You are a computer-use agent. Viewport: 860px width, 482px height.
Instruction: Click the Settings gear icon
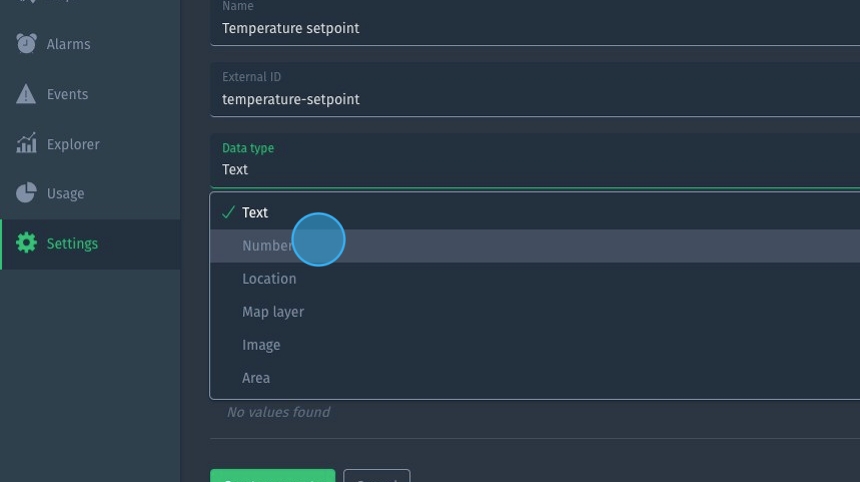click(x=27, y=243)
